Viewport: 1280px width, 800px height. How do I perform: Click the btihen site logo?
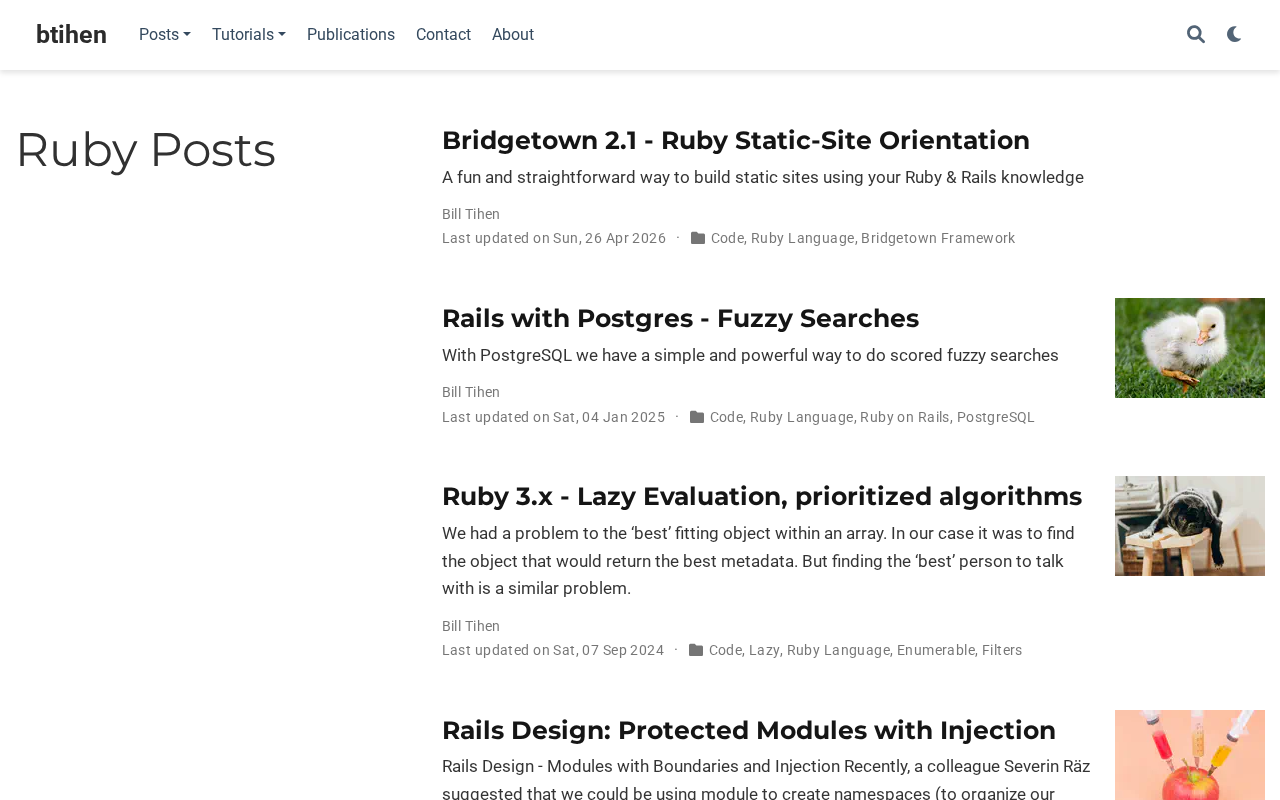pyautogui.click(x=71, y=35)
